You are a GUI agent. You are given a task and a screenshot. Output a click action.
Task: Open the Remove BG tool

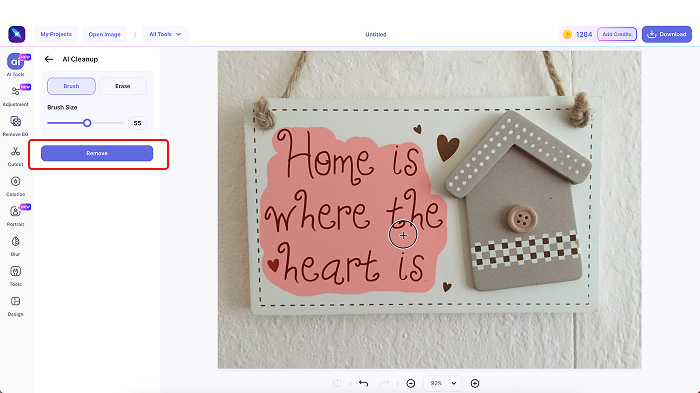pos(16,126)
